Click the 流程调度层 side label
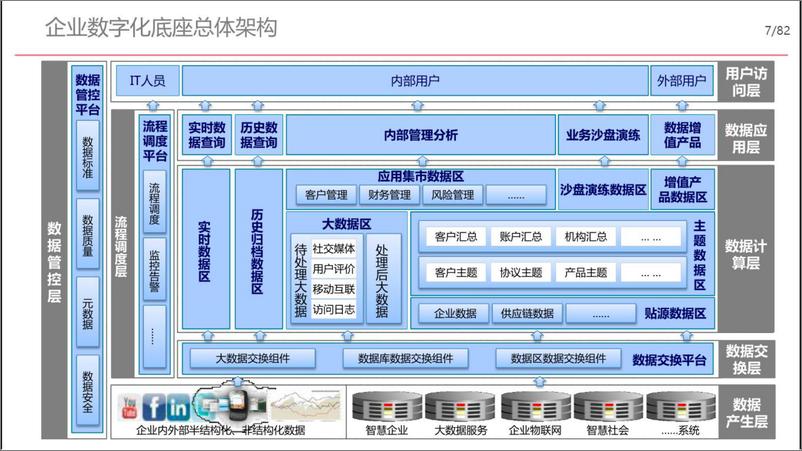802x451 pixels. coord(121,246)
